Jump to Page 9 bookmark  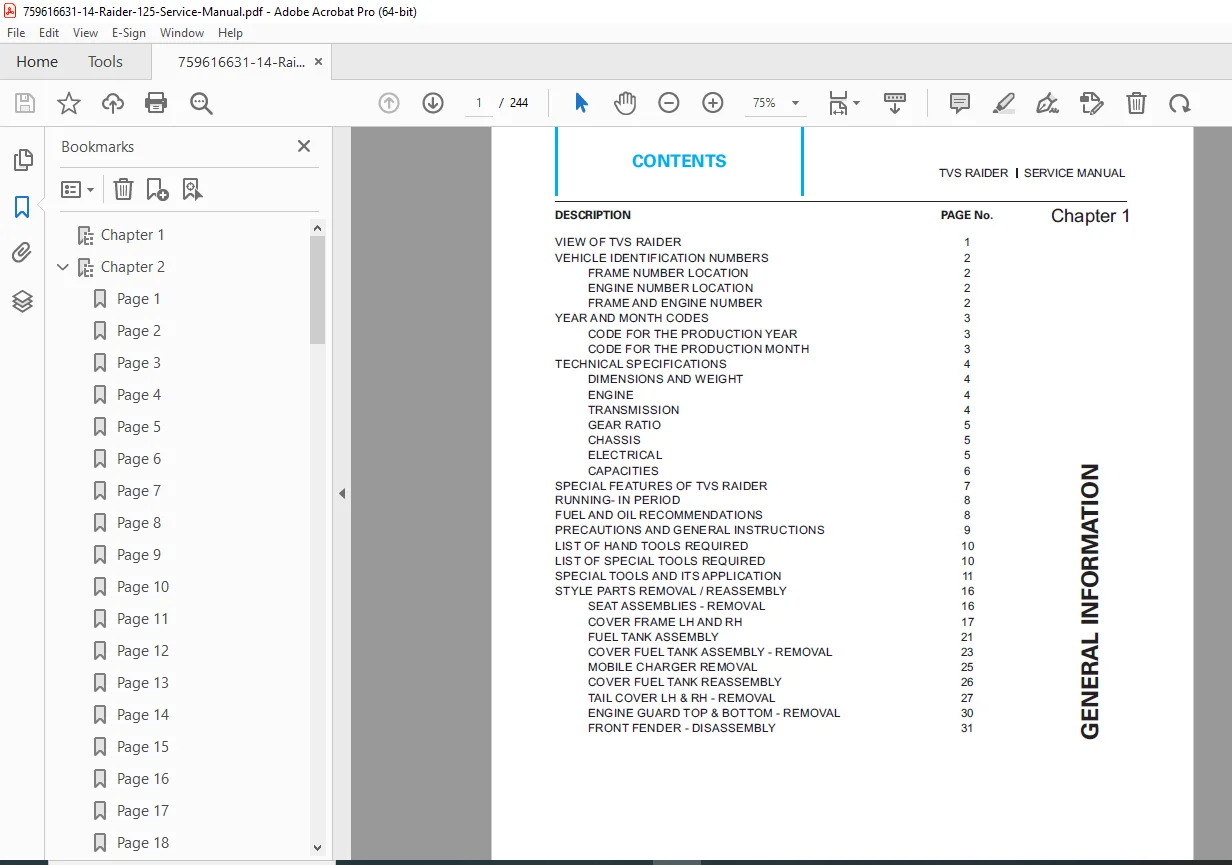[x=139, y=555]
